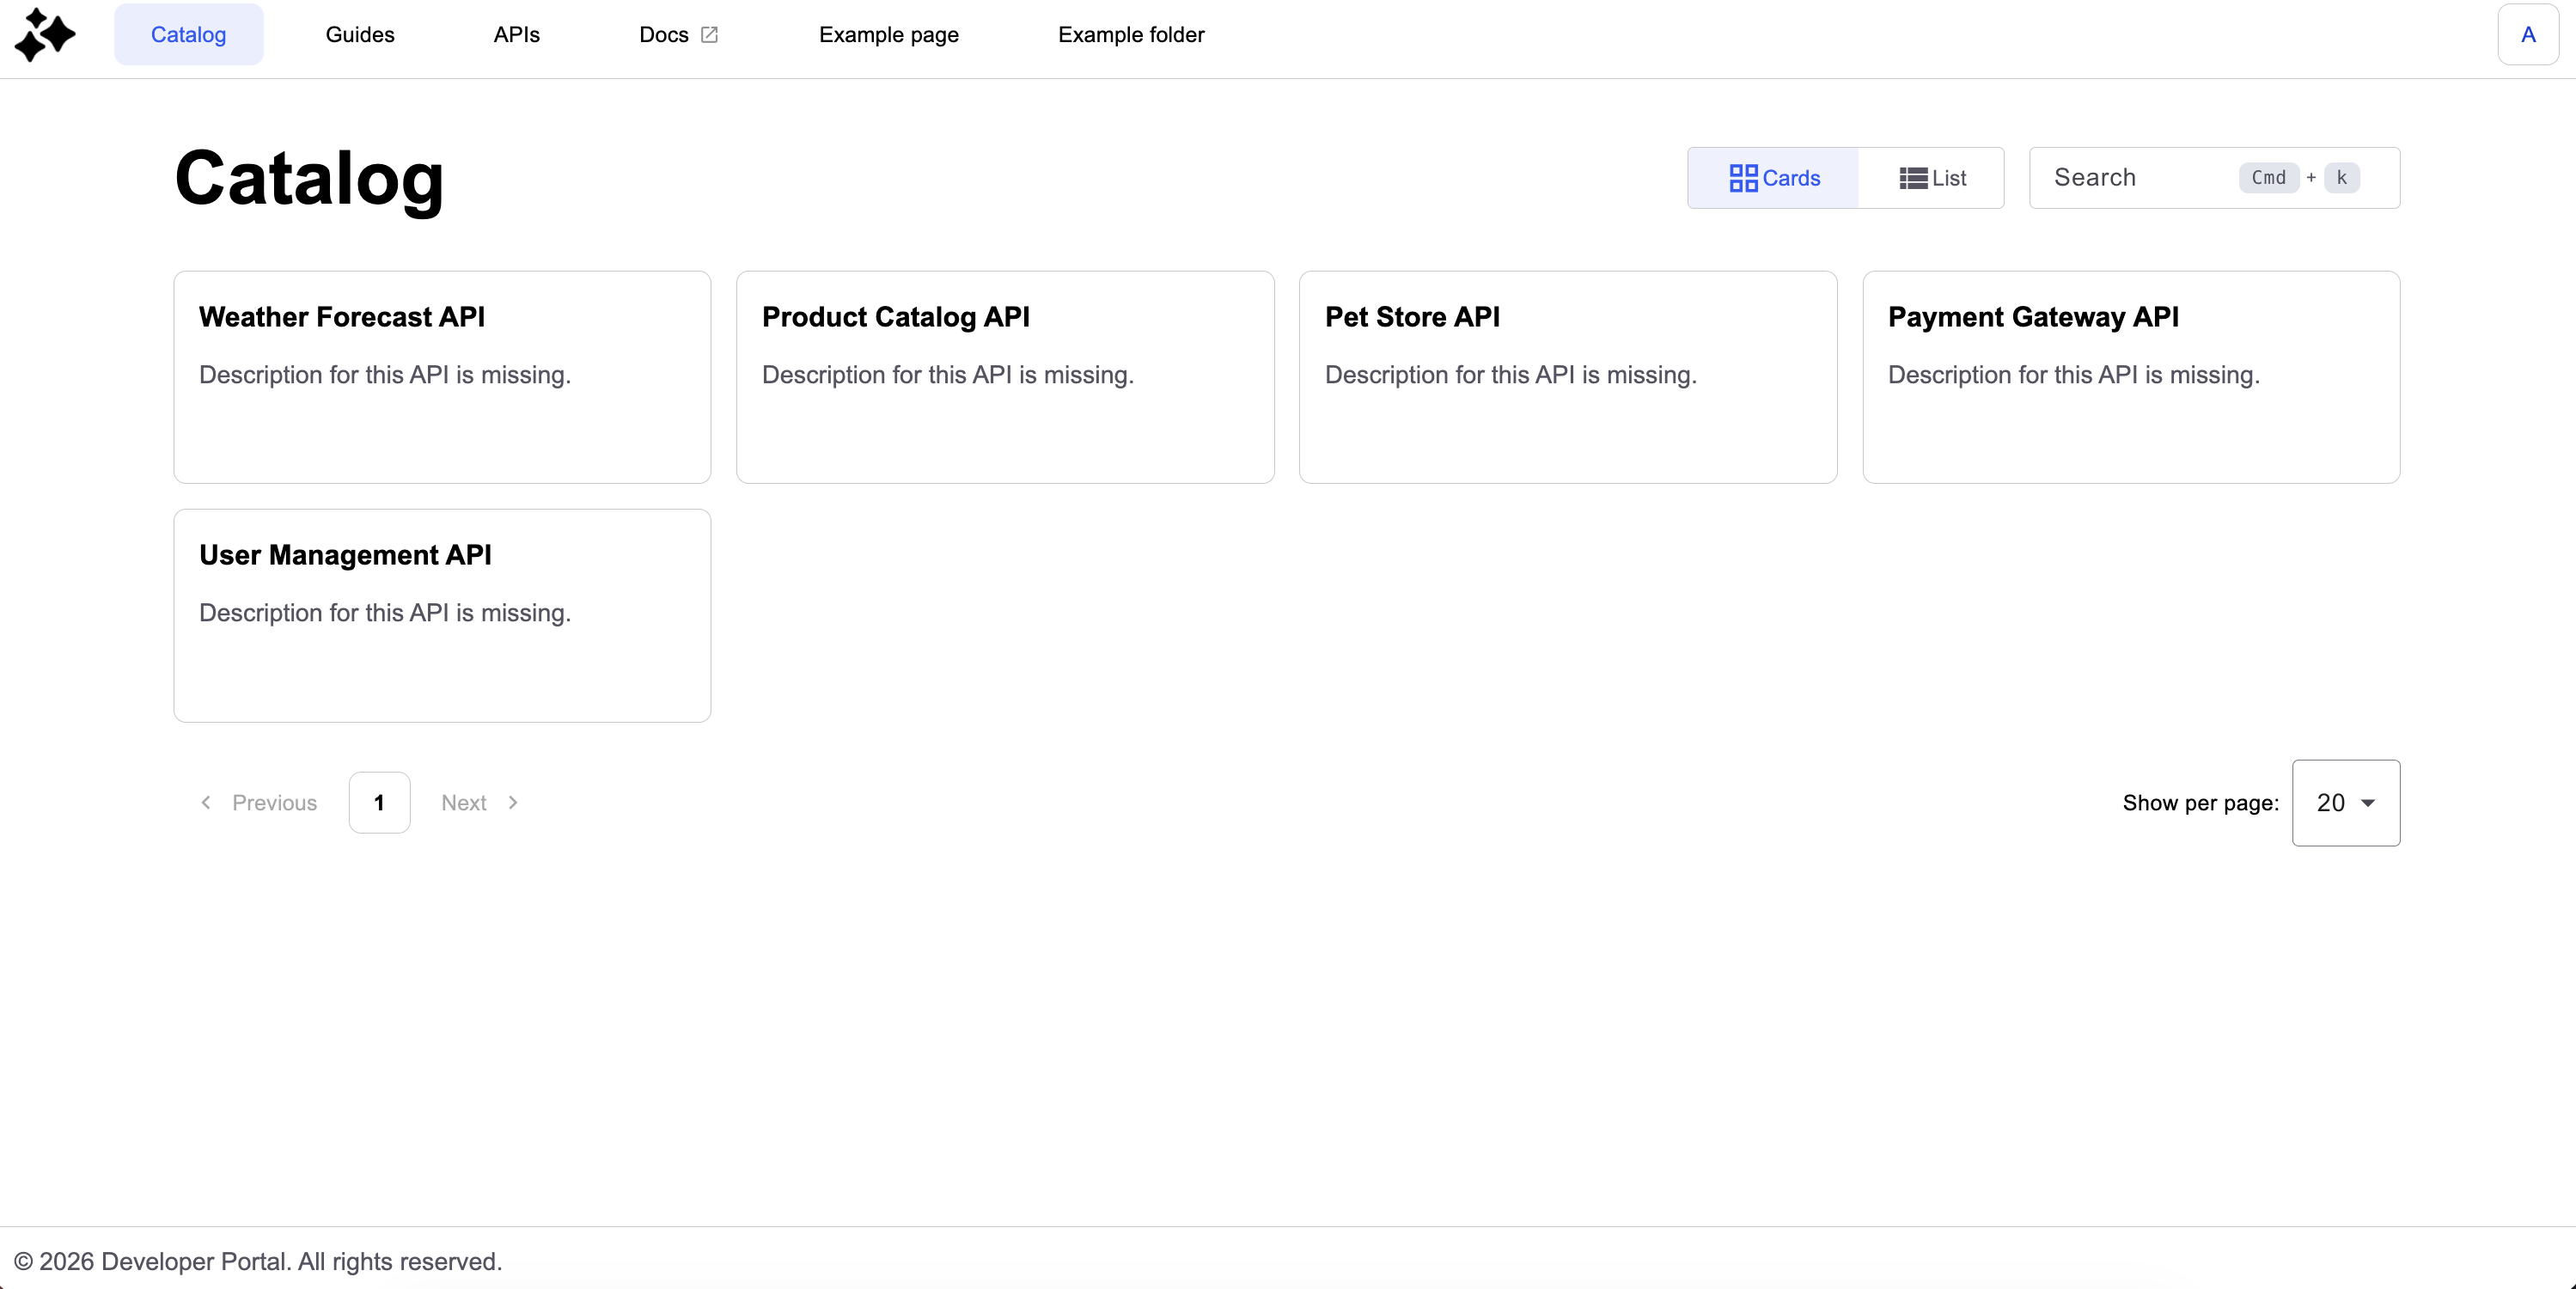Open the Example page link
Viewport: 2576px width, 1289px height.
click(x=888, y=35)
